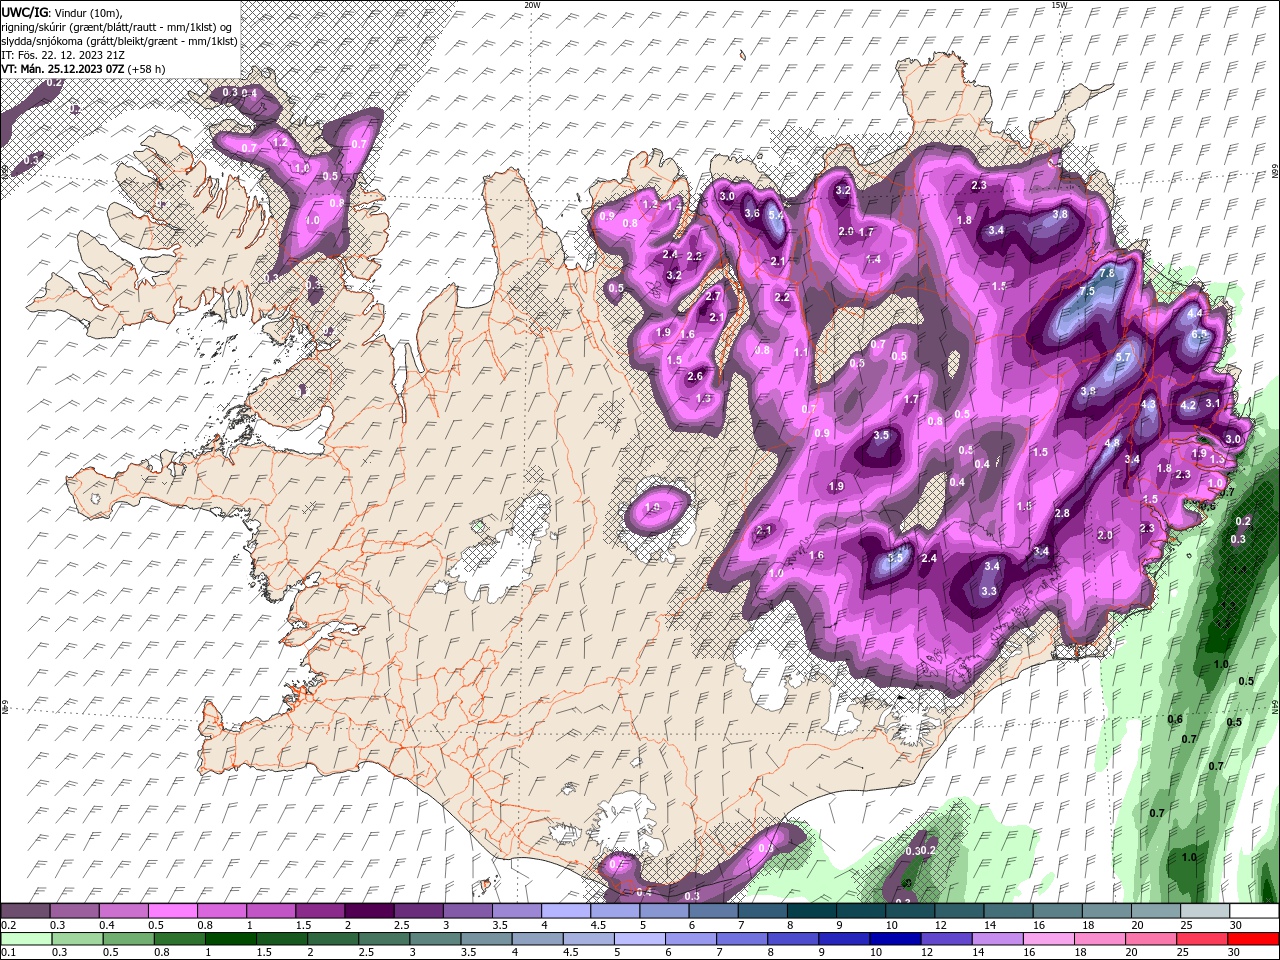Click the 3.1 snowfall value on map
The image size is (1280, 960).
point(1212,403)
